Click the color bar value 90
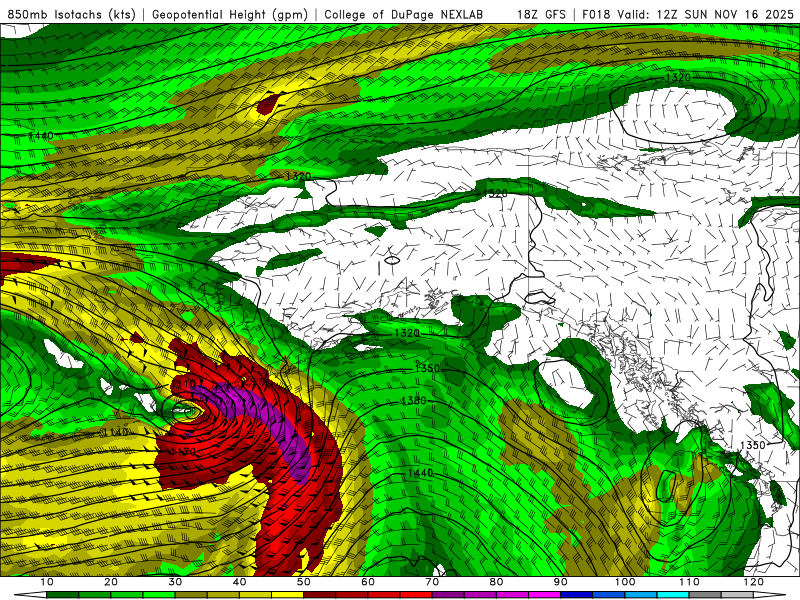The height and width of the screenshot is (600, 800). (561, 582)
